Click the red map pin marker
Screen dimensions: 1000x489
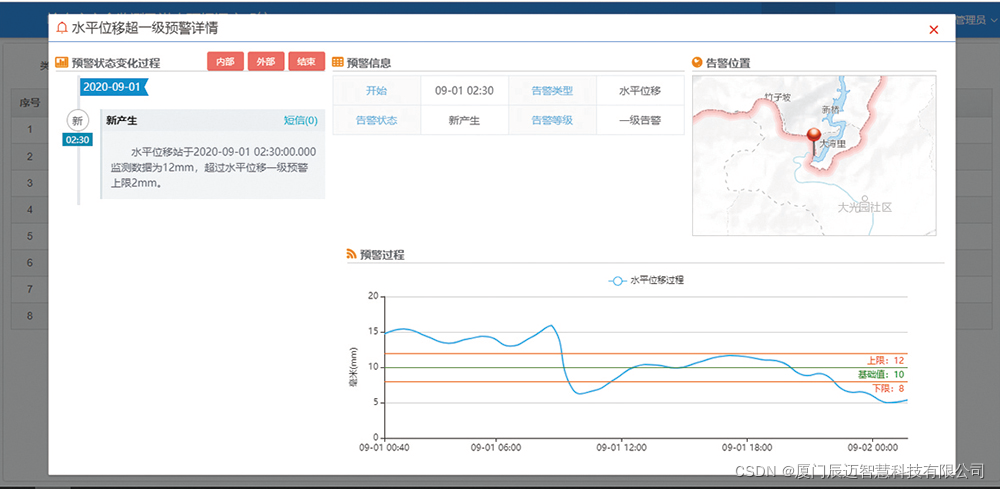click(x=813, y=142)
